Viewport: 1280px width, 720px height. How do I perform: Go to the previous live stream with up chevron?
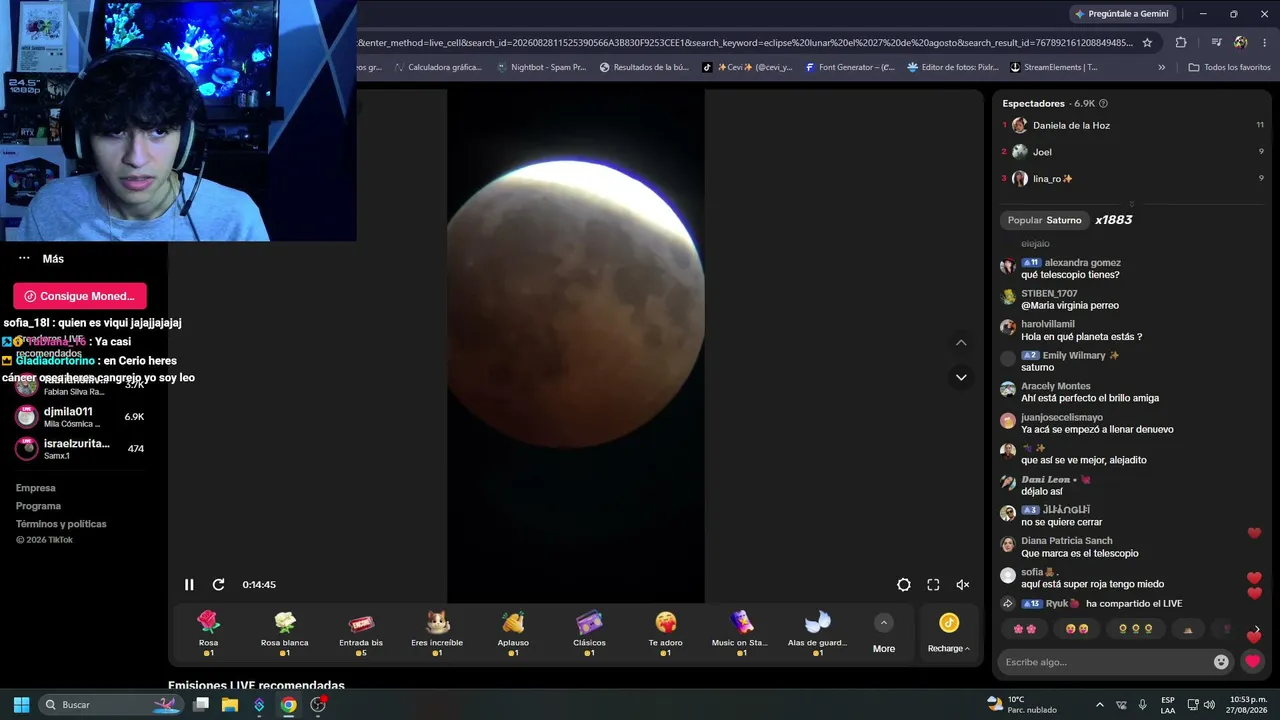point(961,343)
